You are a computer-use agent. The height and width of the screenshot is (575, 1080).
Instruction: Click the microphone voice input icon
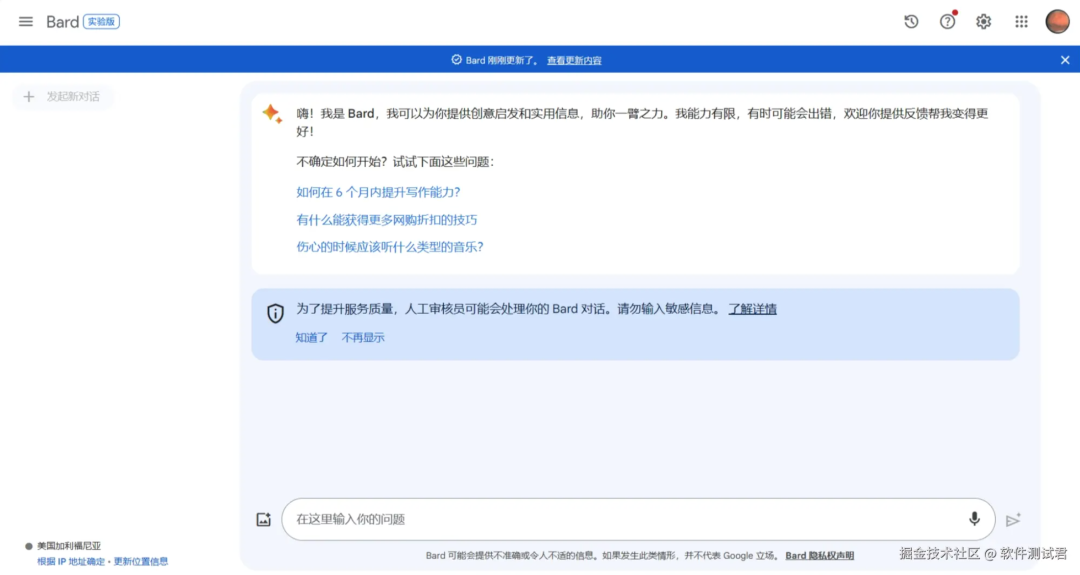974,519
